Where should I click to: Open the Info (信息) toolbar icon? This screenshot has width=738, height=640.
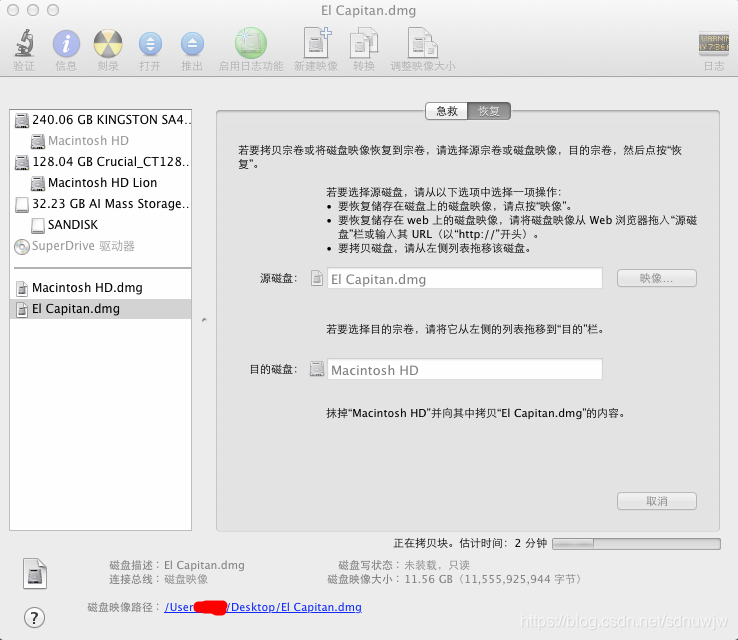(x=66, y=44)
